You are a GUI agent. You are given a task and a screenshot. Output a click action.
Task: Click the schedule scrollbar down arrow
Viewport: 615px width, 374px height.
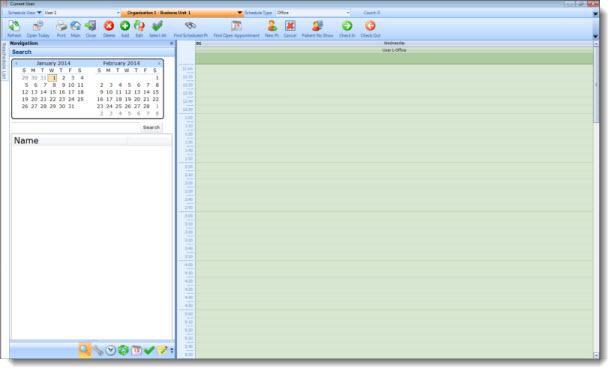[x=596, y=356]
